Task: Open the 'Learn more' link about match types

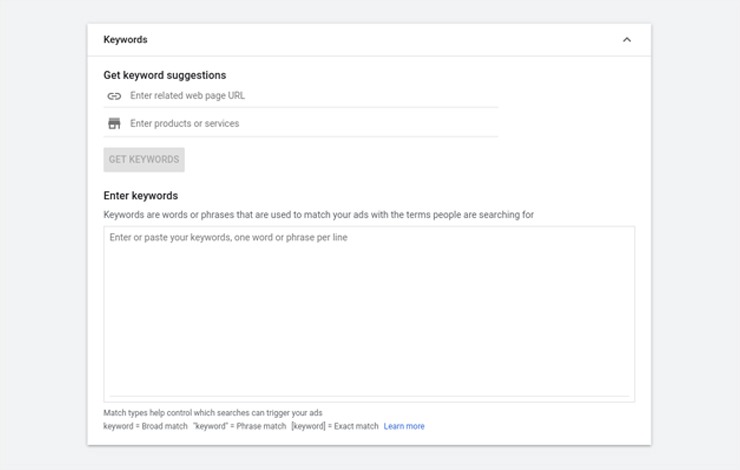Action: point(404,426)
